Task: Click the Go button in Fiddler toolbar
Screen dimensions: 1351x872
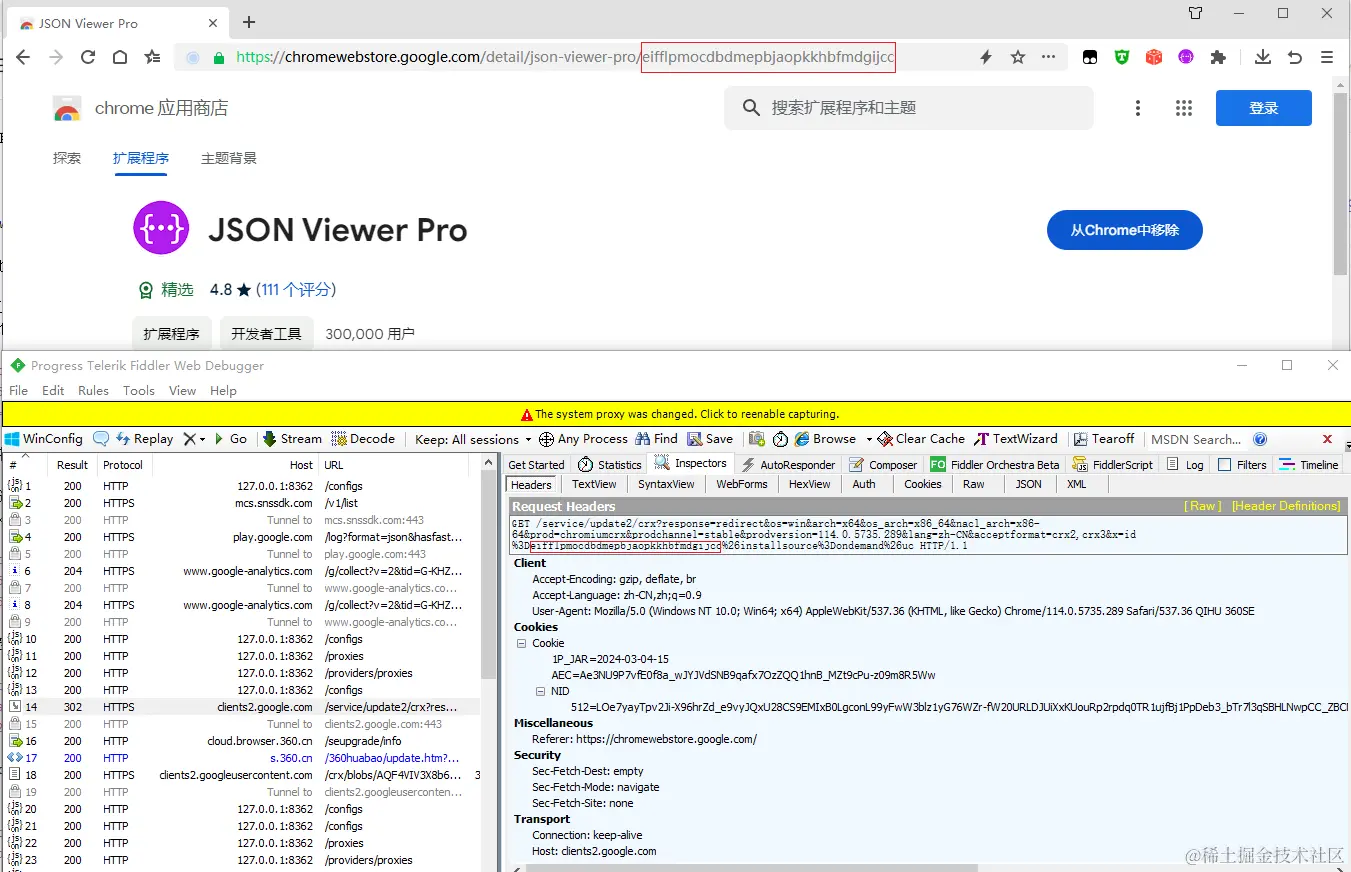Action: coord(230,439)
